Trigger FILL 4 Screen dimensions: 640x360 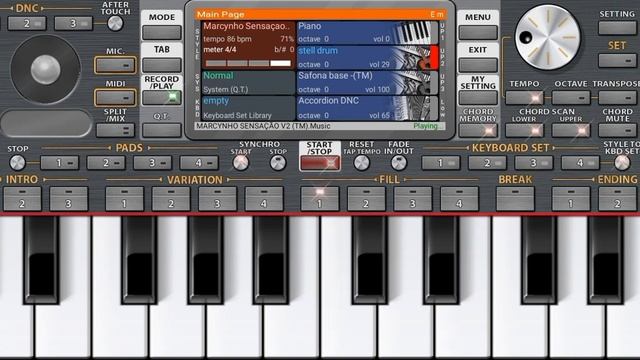tap(459, 198)
